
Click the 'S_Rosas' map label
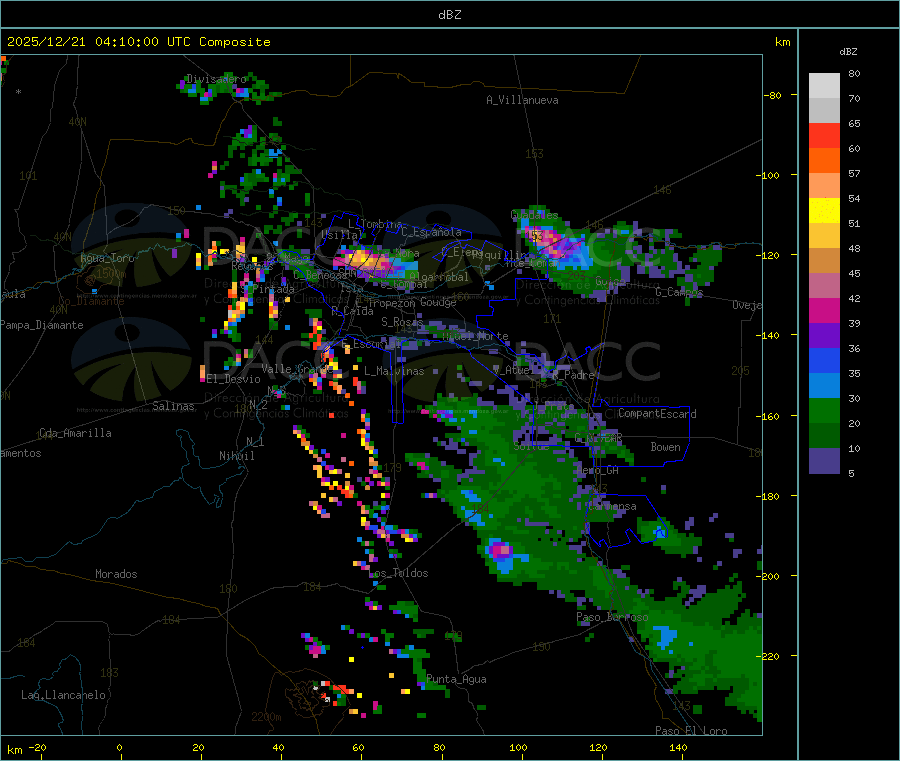402,322
